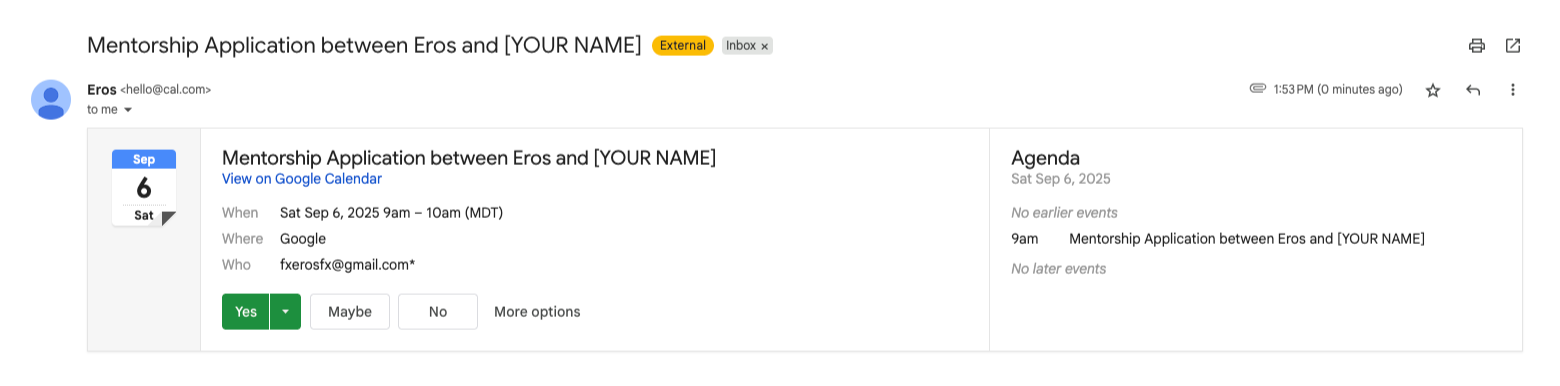The height and width of the screenshot is (386, 1560).
Task: Decline the invitation with No
Action: click(x=438, y=312)
